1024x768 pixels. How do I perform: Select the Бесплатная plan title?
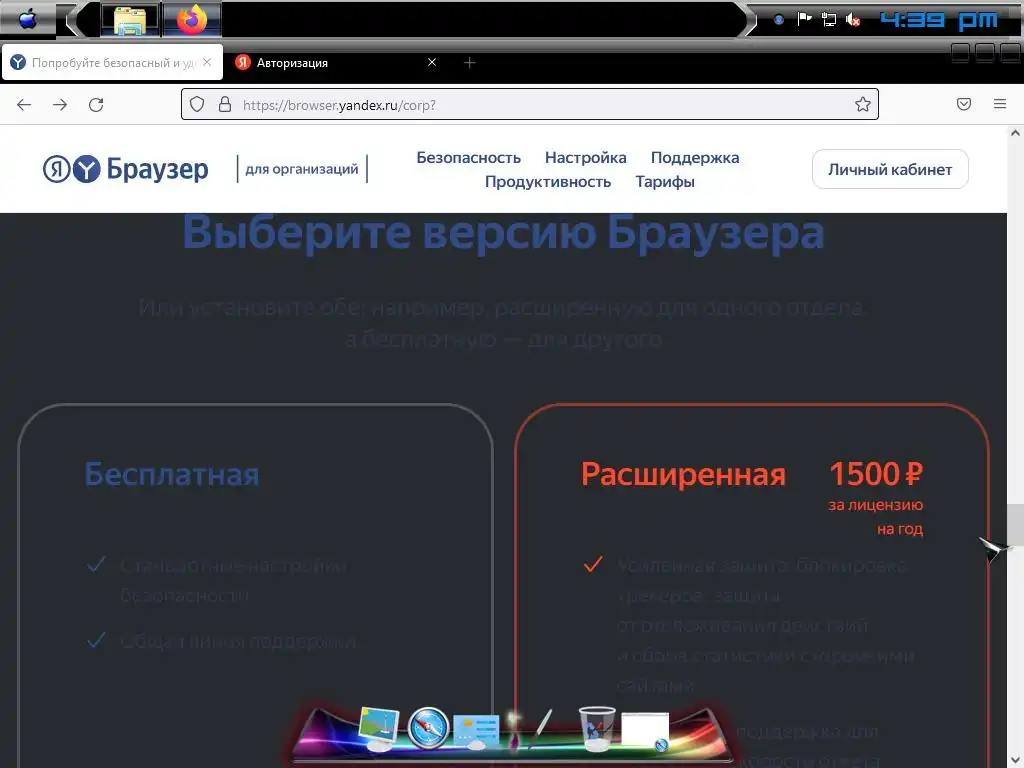click(x=172, y=474)
